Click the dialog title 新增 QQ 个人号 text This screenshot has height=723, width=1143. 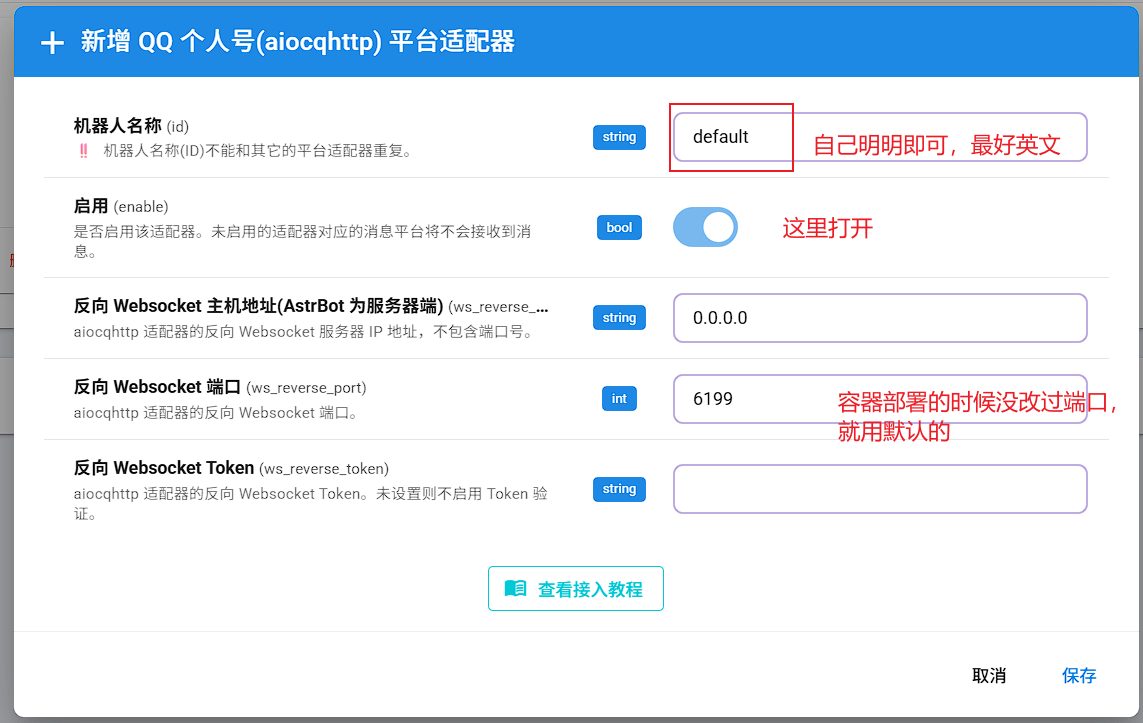tap(297, 42)
